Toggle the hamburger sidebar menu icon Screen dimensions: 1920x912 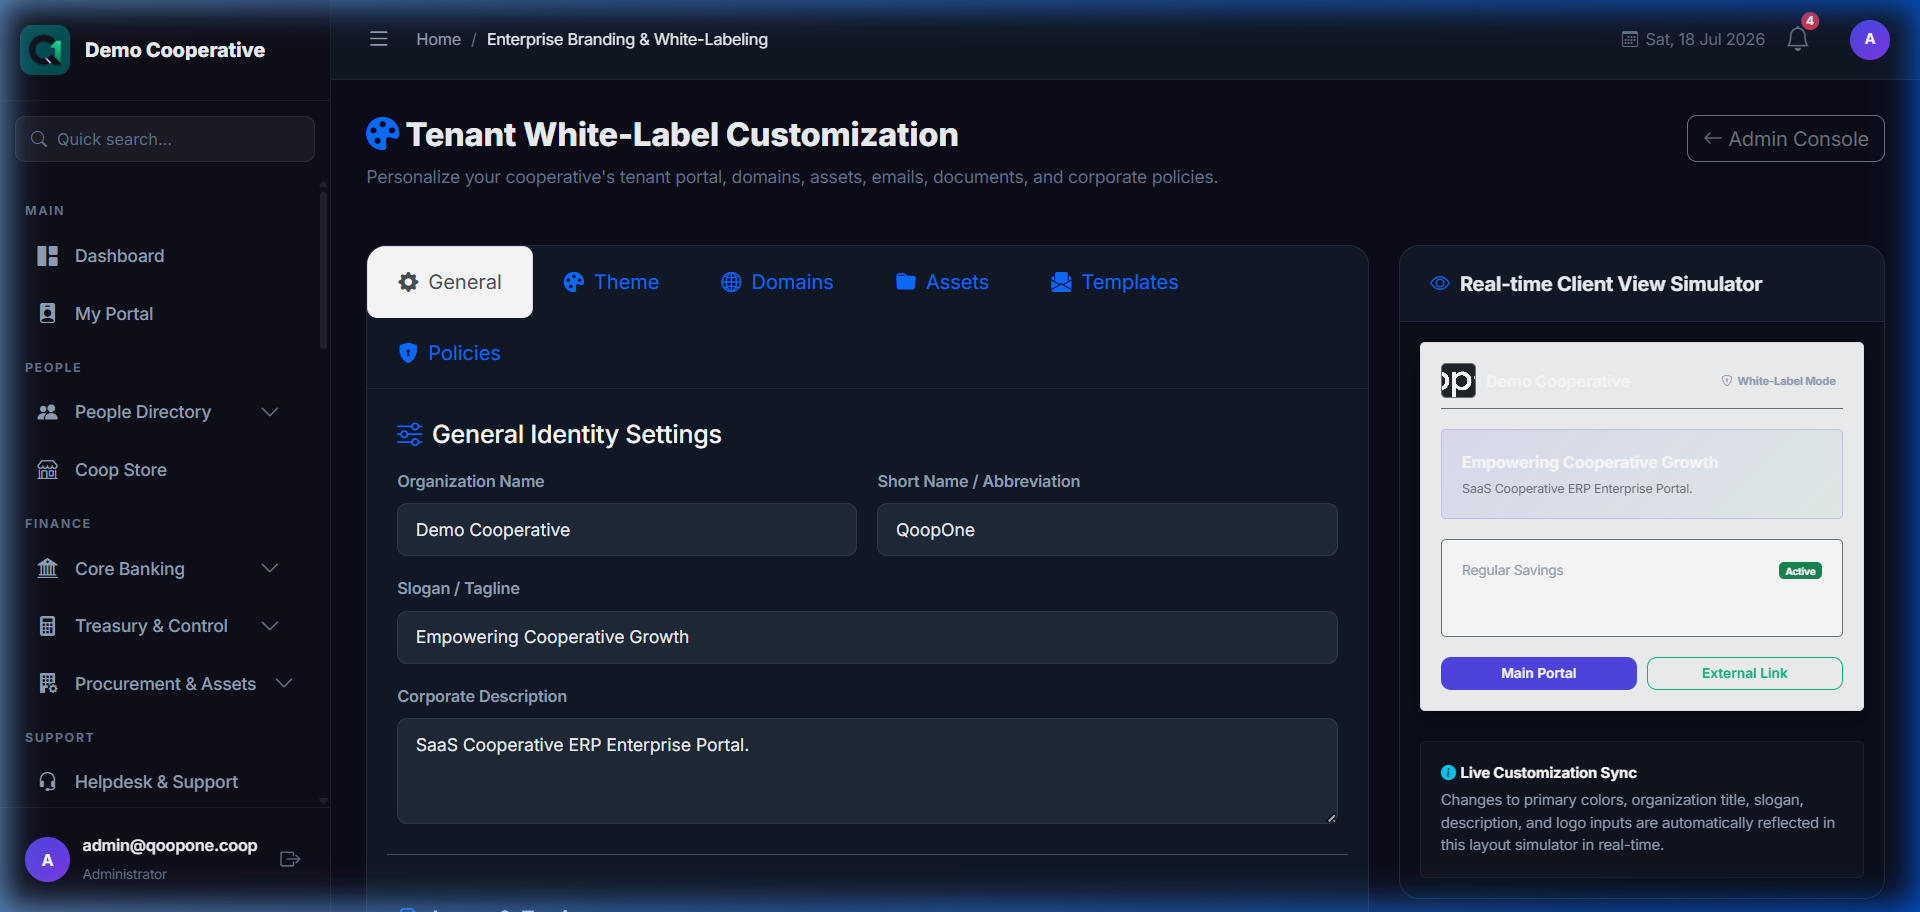pyautogui.click(x=378, y=39)
